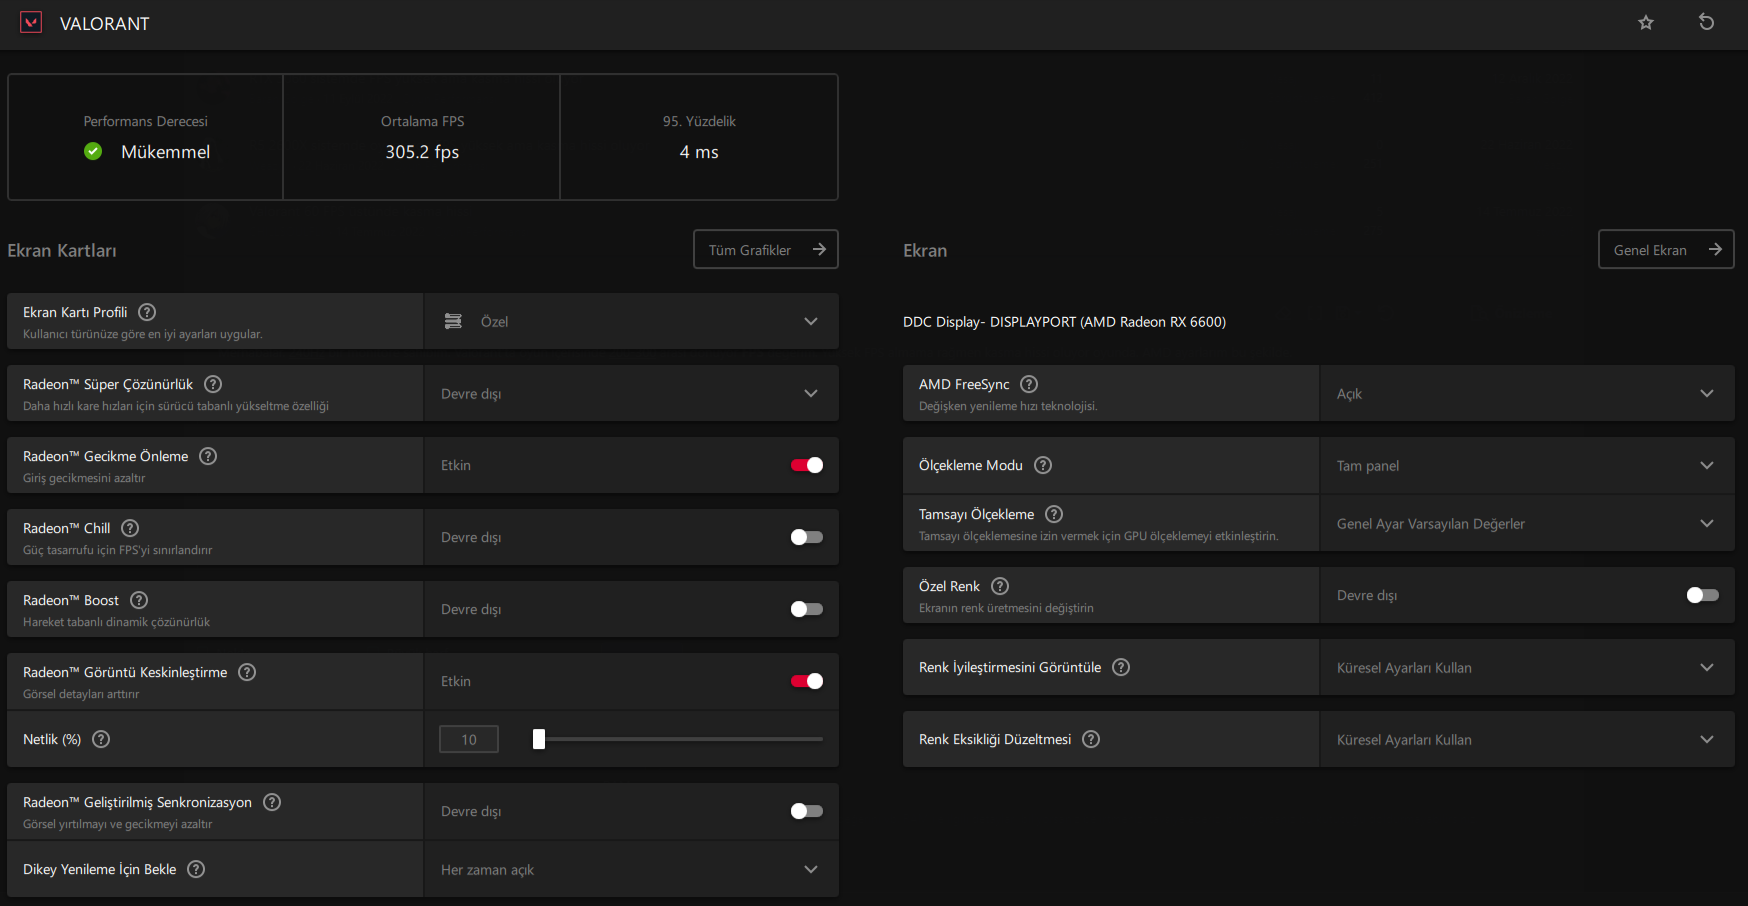Click the Tüm Grafikler button
The image size is (1748, 906).
[765, 250]
